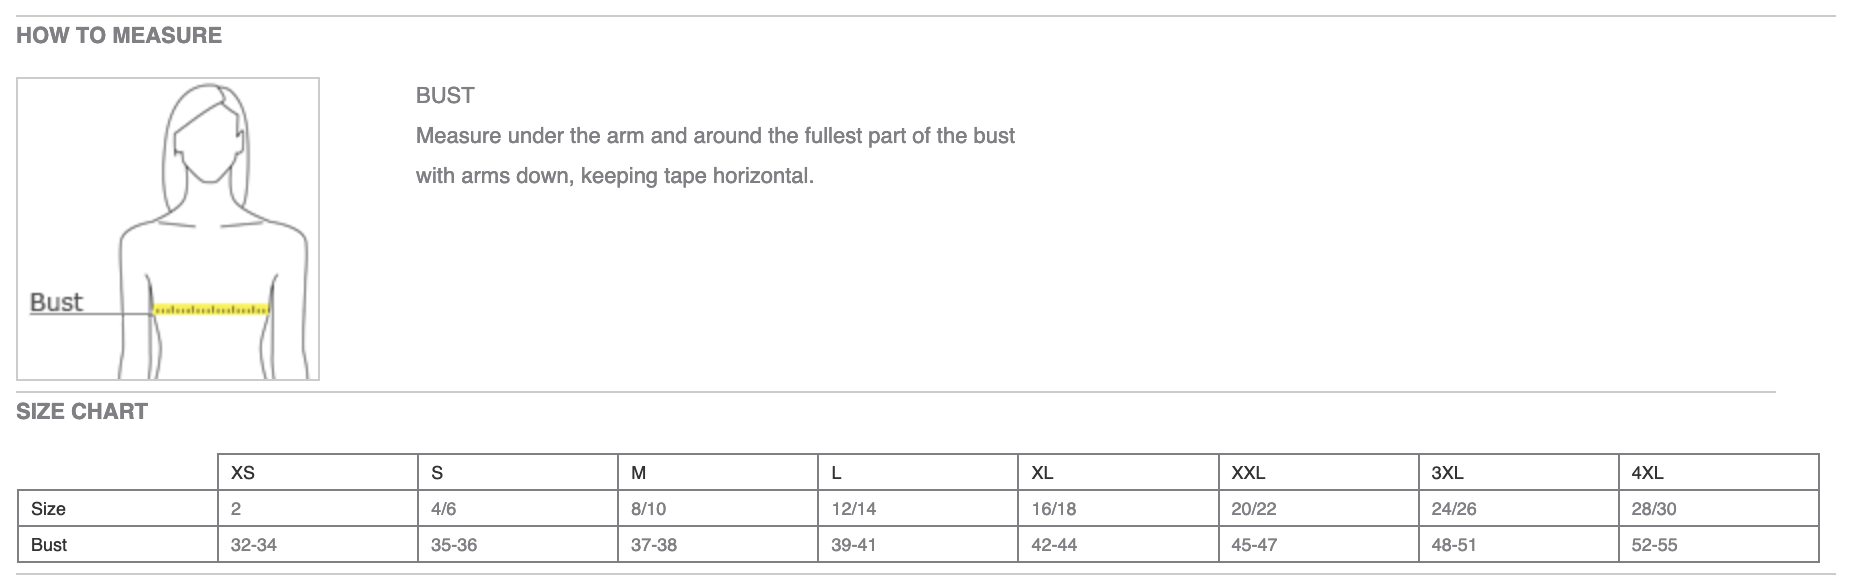This screenshot has width=1856, height=578.
Task: Click the 32-34 bust measurement cell
Action: [x=318, y=544]
